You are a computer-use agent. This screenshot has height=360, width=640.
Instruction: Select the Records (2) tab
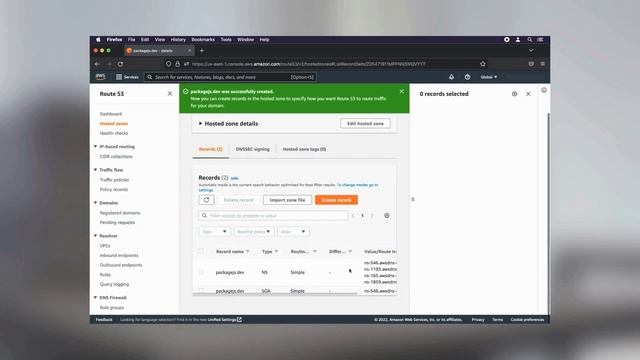211,149
